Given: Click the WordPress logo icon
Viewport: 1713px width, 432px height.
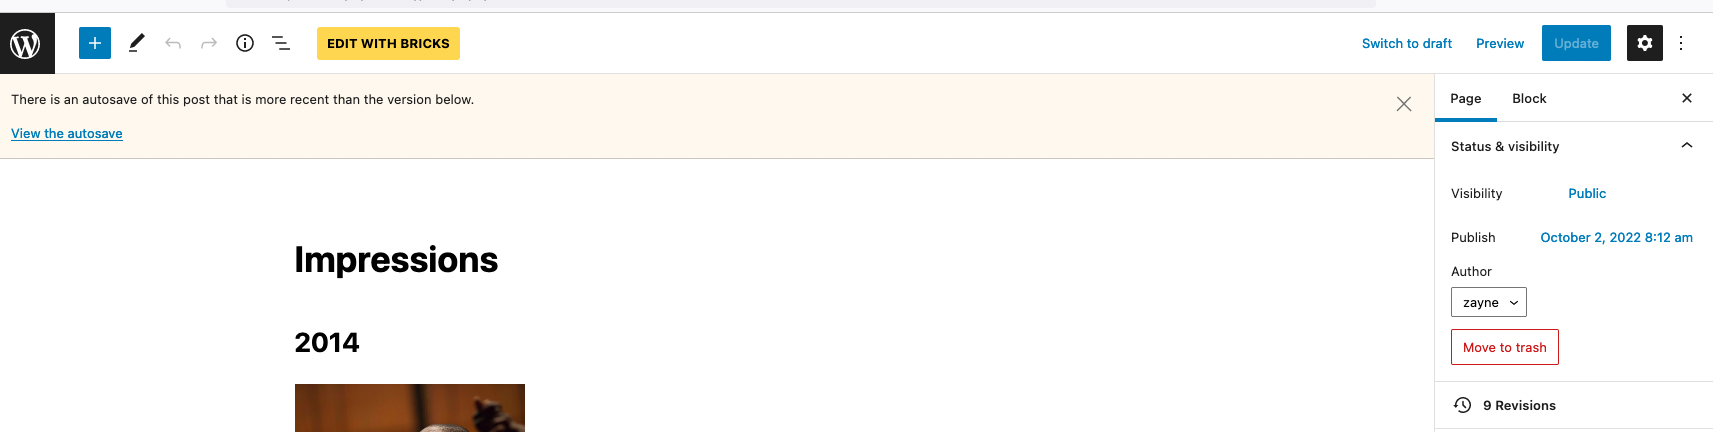Looking at the screenshot, I should pos(26,43).
